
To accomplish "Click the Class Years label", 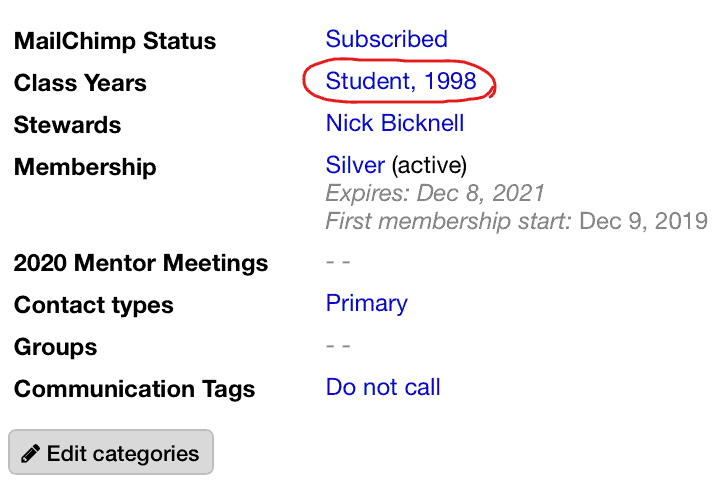I will (80, 83).
